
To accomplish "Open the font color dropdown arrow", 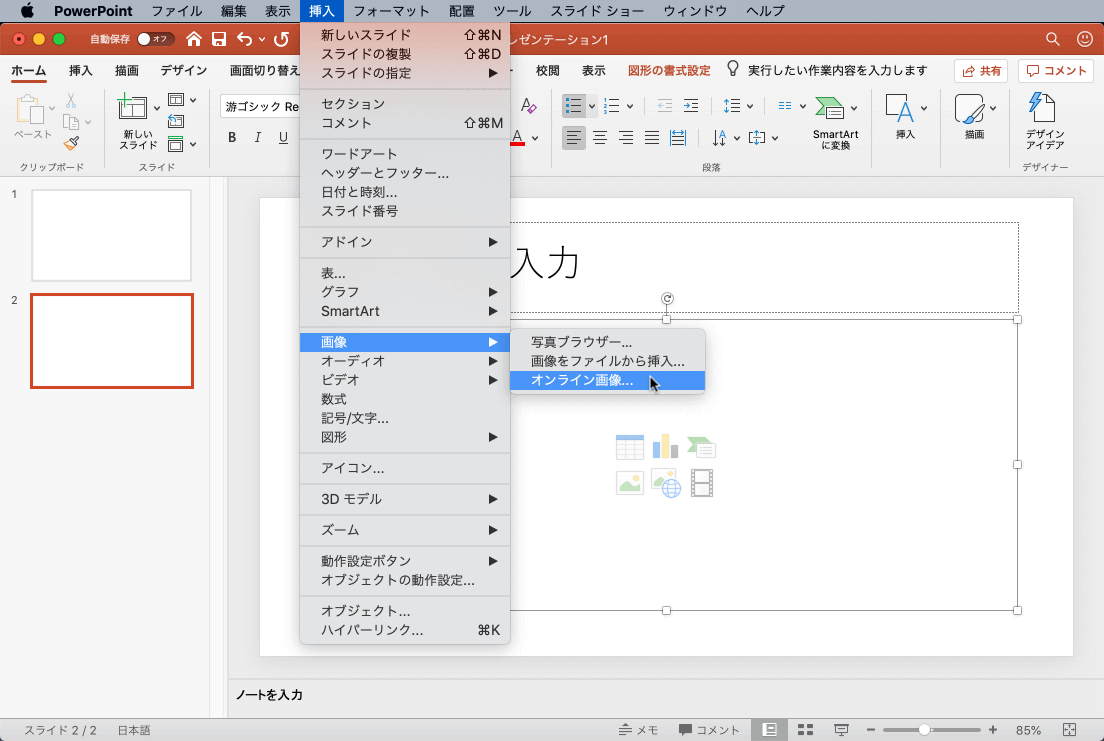I will [535, 138].
